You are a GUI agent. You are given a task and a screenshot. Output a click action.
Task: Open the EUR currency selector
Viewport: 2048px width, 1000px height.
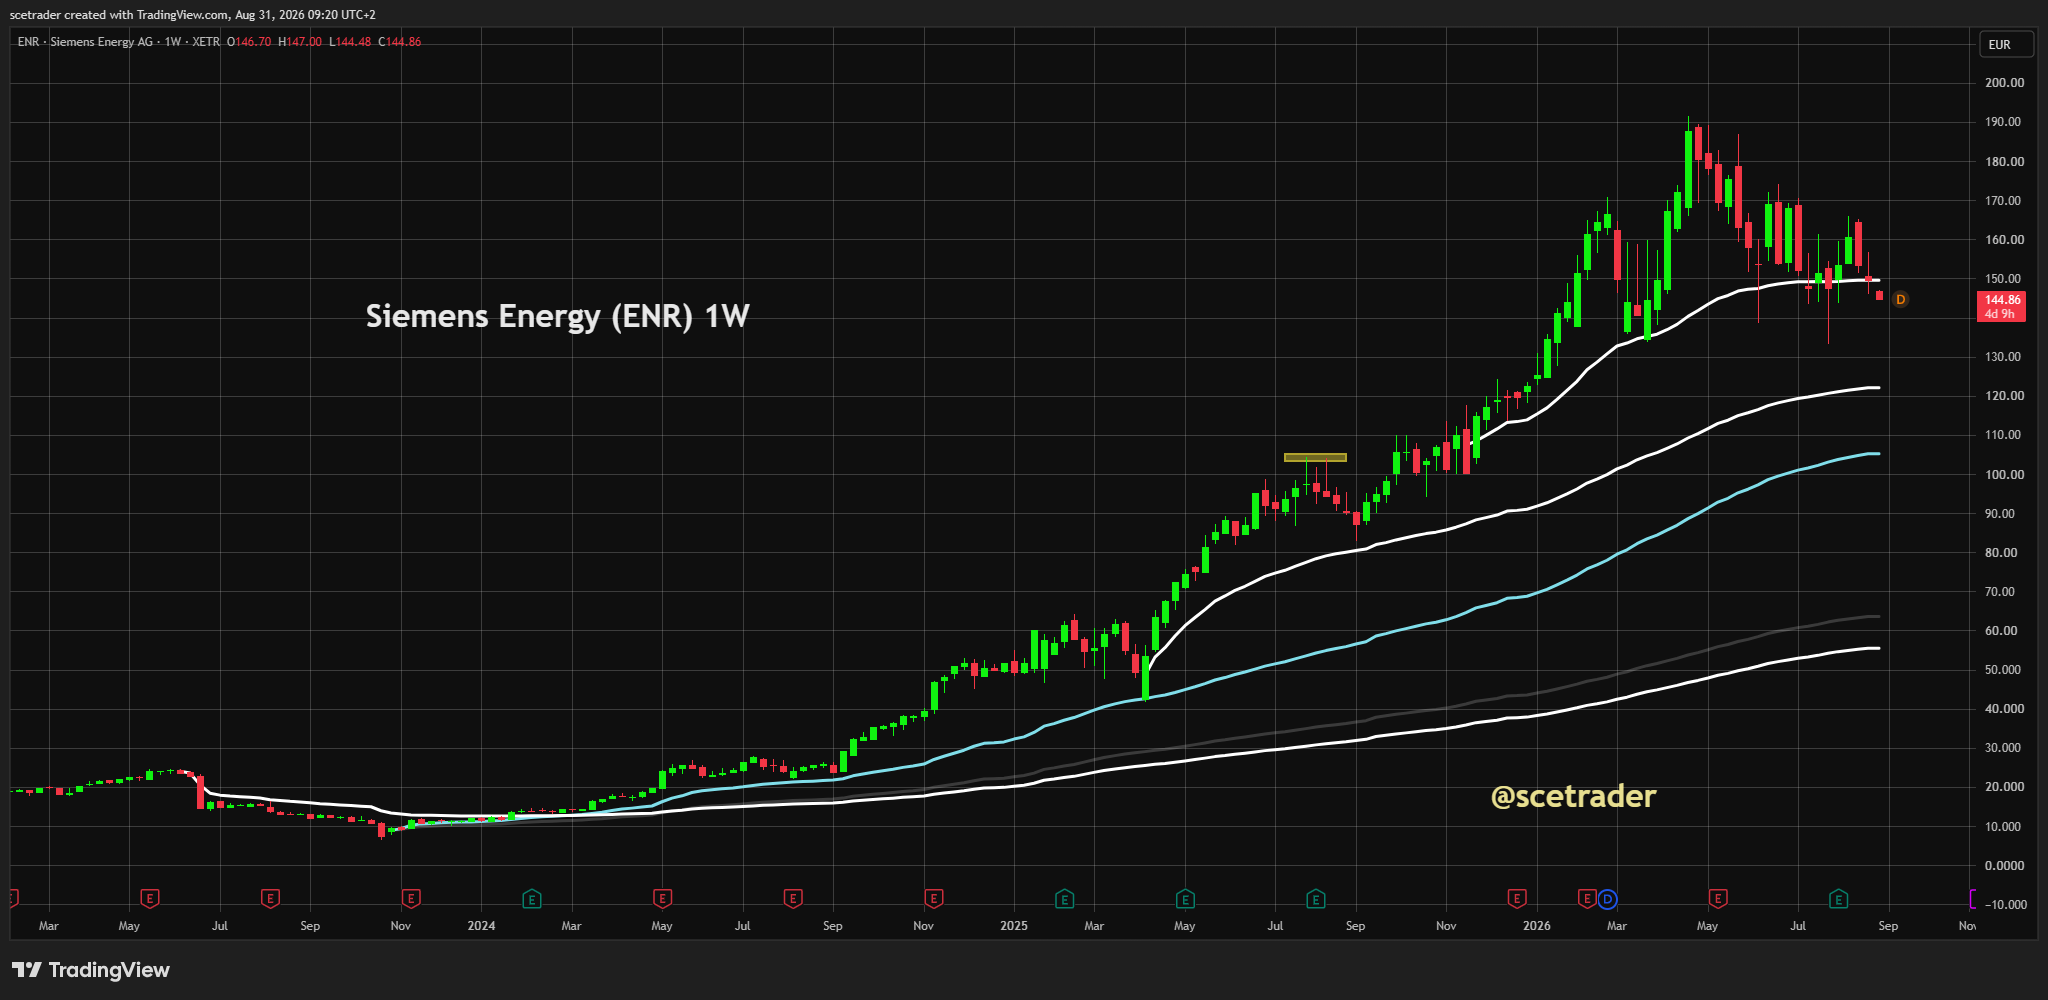[2006, 44]
